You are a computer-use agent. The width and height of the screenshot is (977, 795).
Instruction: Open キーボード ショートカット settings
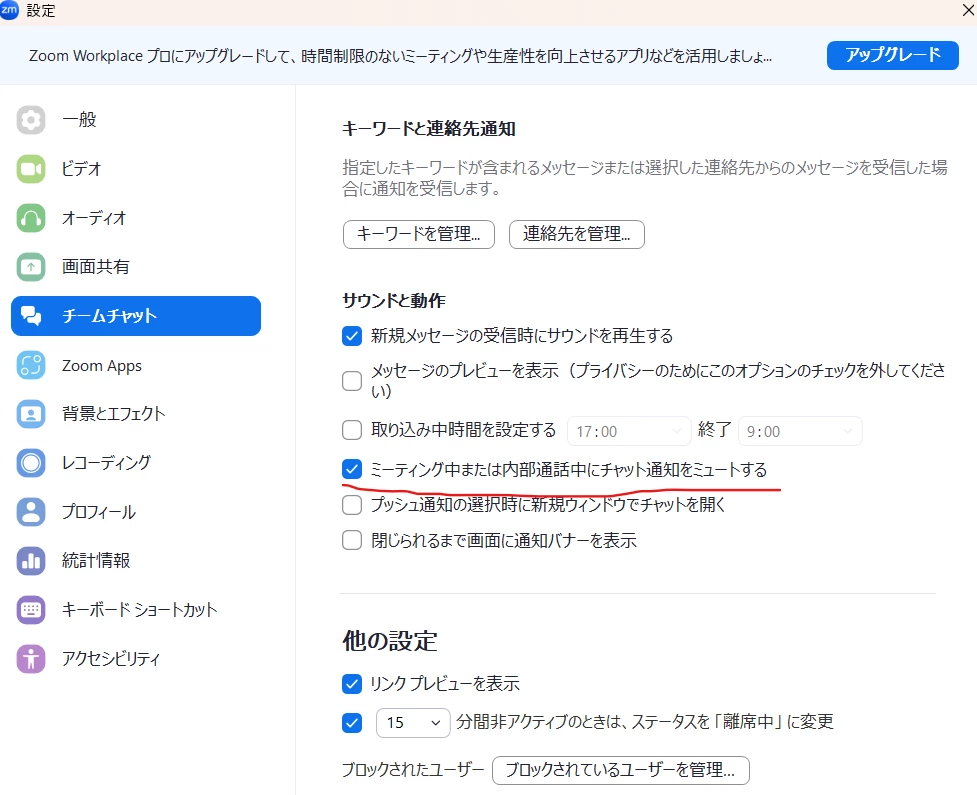pos(136,610)
